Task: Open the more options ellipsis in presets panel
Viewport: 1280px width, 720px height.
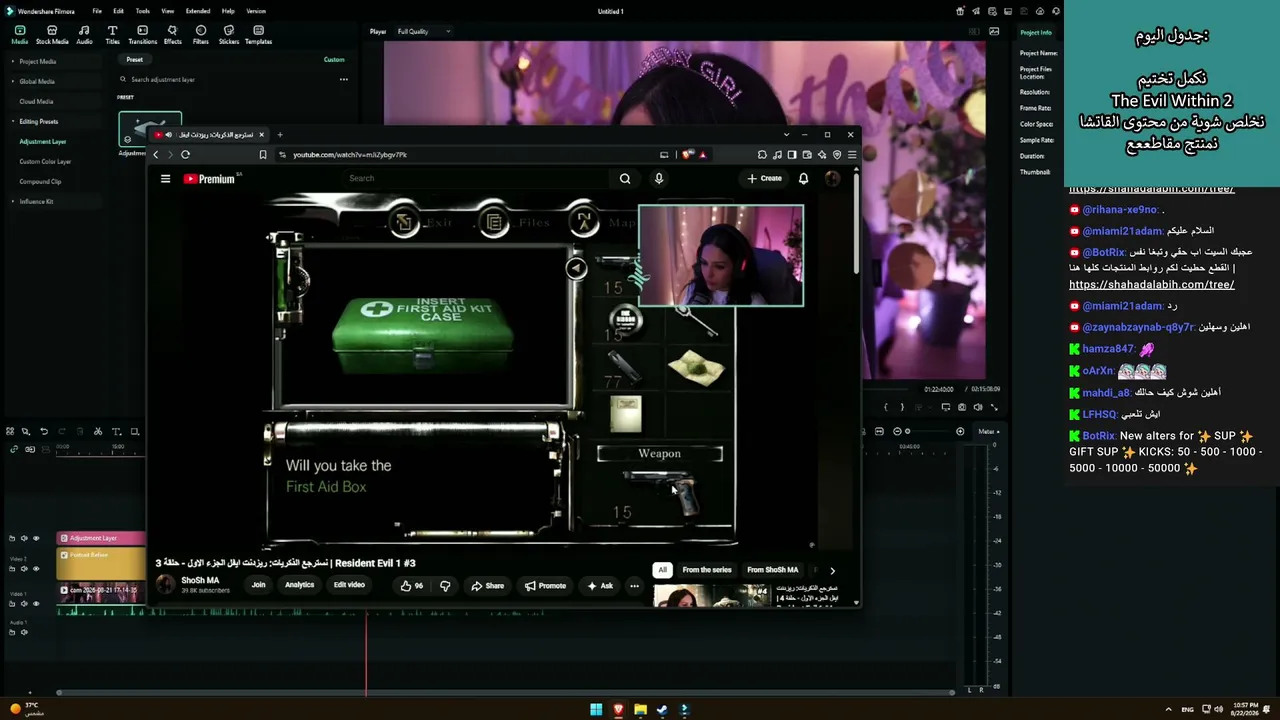Action: click(343, 79)
